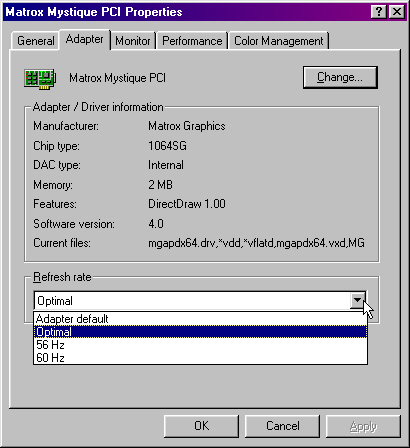Image resolution: width=410 pixels, height=448 pixels.
Task: Open the Monitor tab
Action: coord(133,41)
